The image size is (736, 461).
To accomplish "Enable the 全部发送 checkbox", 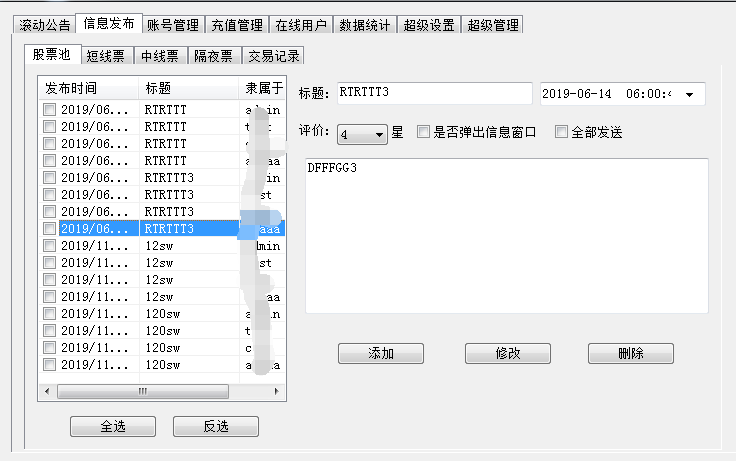I will (x=561, y=132).
